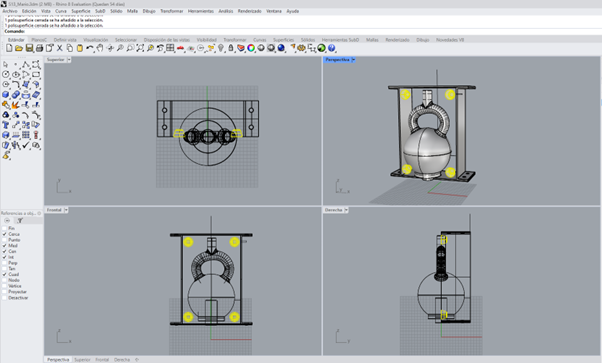602x363 pixels.
Task: Disable the Cen object snap
Action: tap(5, 251)
